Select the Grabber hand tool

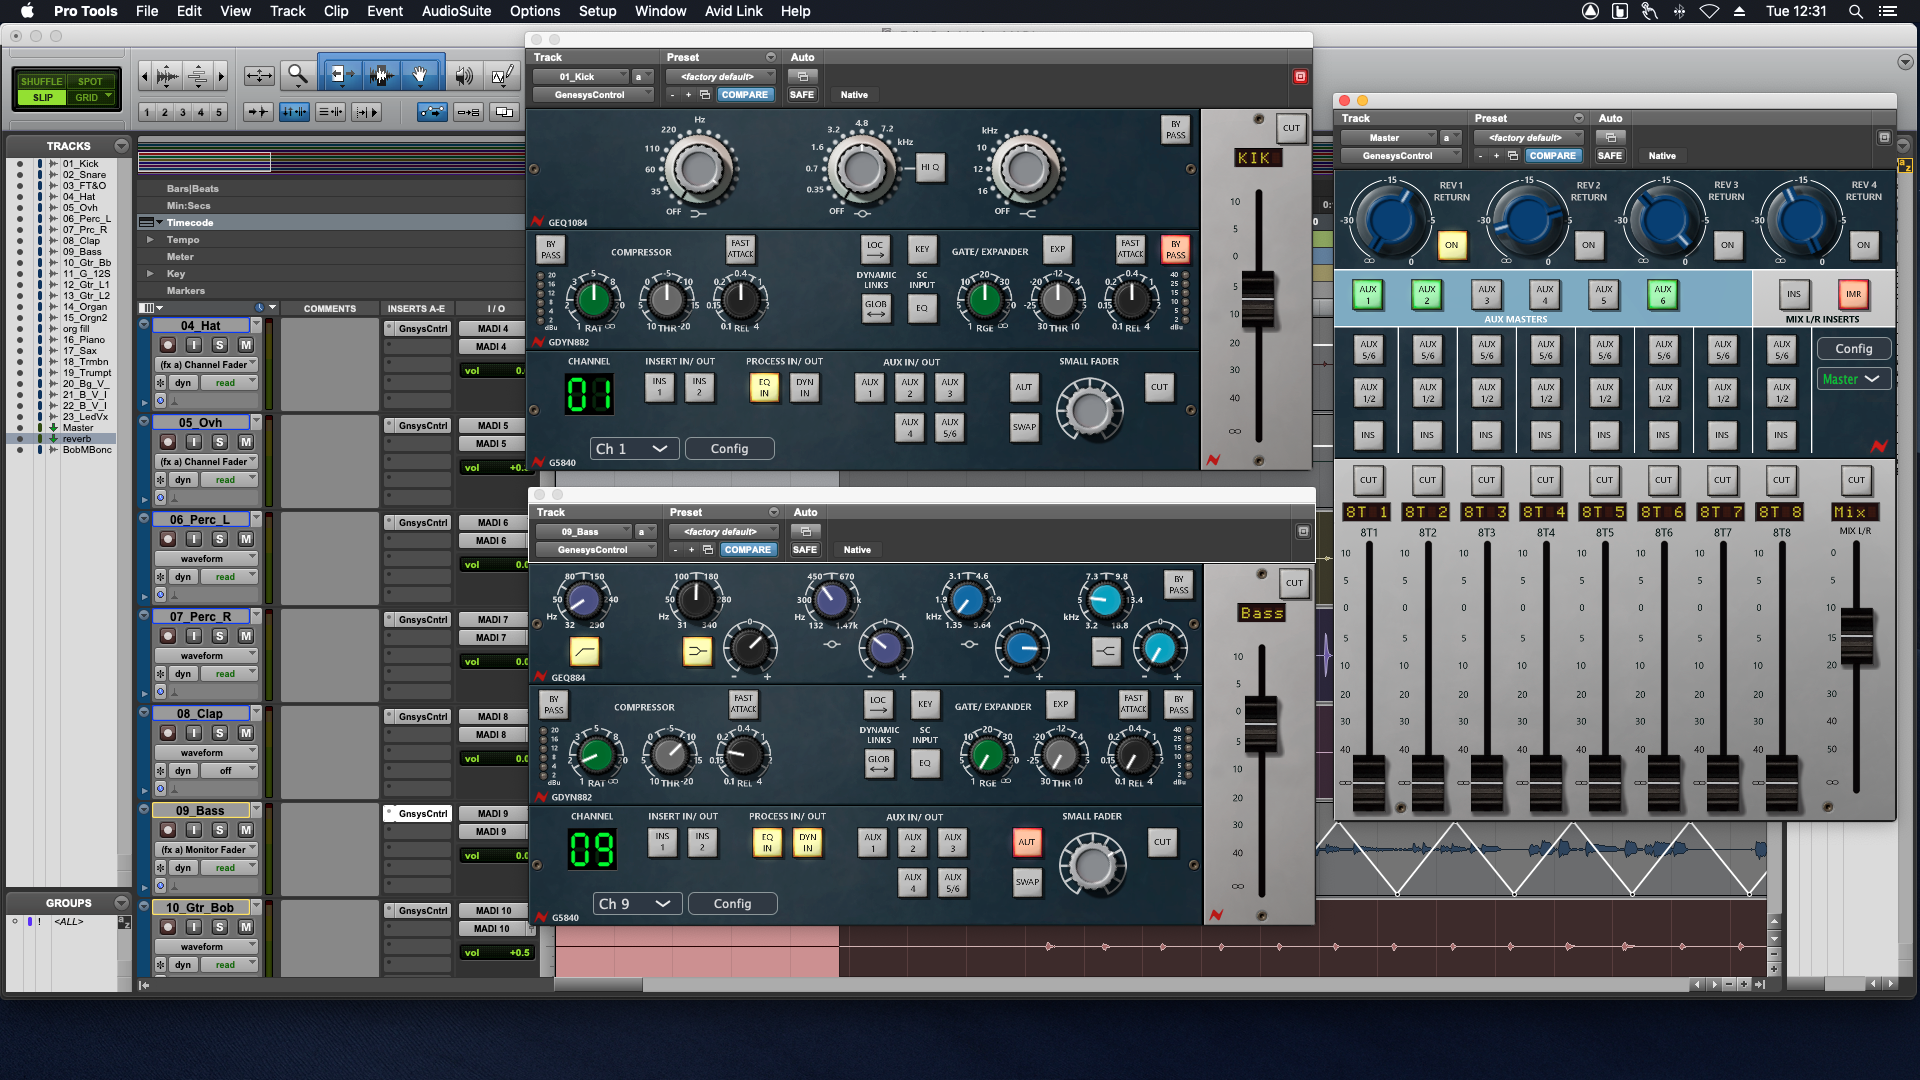pyautogui.click(x=421, y=75)
